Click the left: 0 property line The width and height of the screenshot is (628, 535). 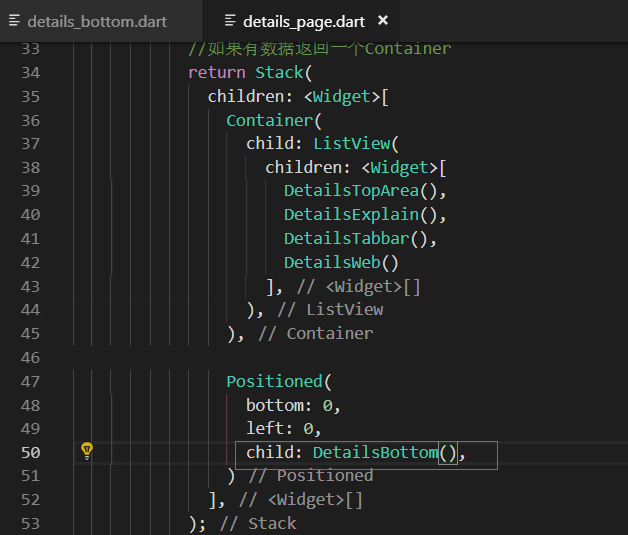[x=284, y=428]
